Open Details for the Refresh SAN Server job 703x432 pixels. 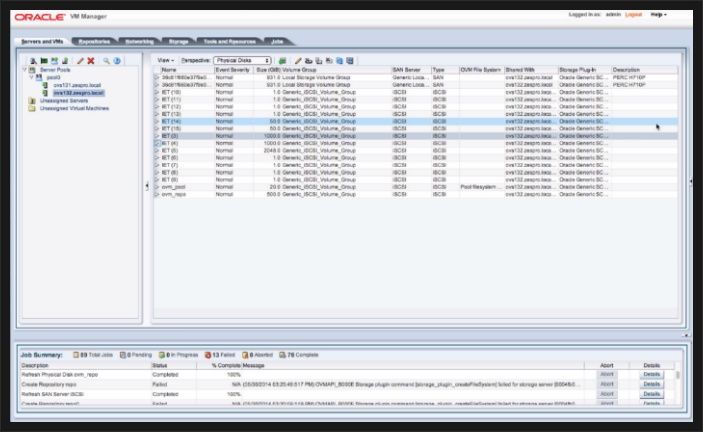651,394
